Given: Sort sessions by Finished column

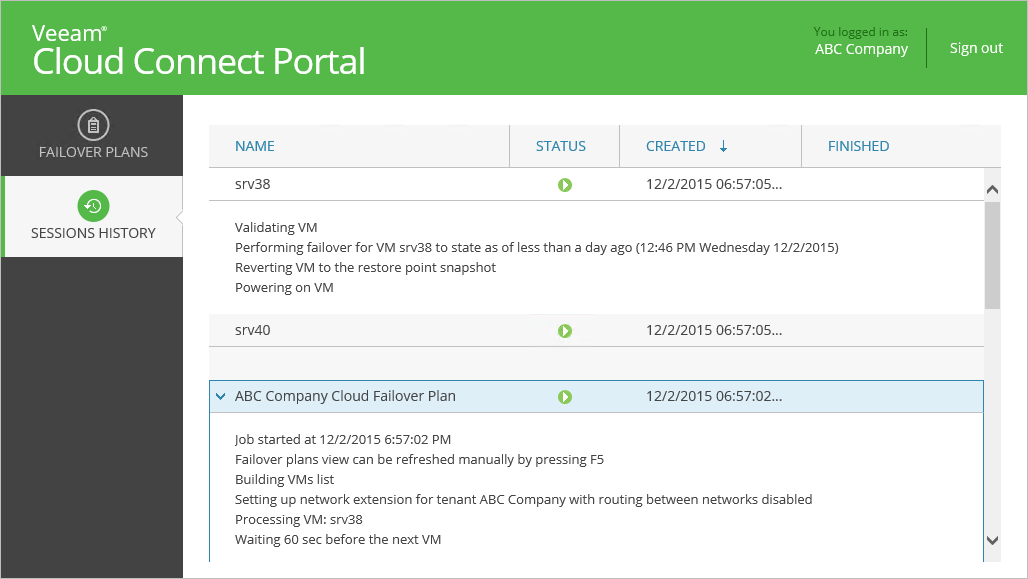Looking at the screenshot, I should coord(858,146).
